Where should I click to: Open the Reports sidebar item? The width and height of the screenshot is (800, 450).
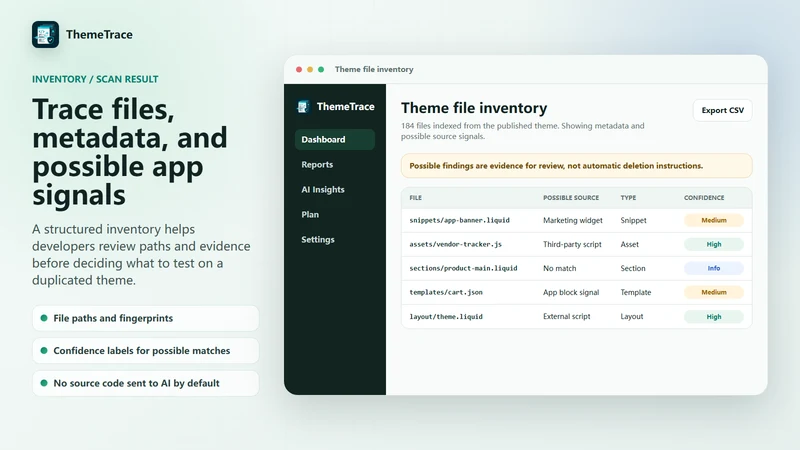point(317,164)
